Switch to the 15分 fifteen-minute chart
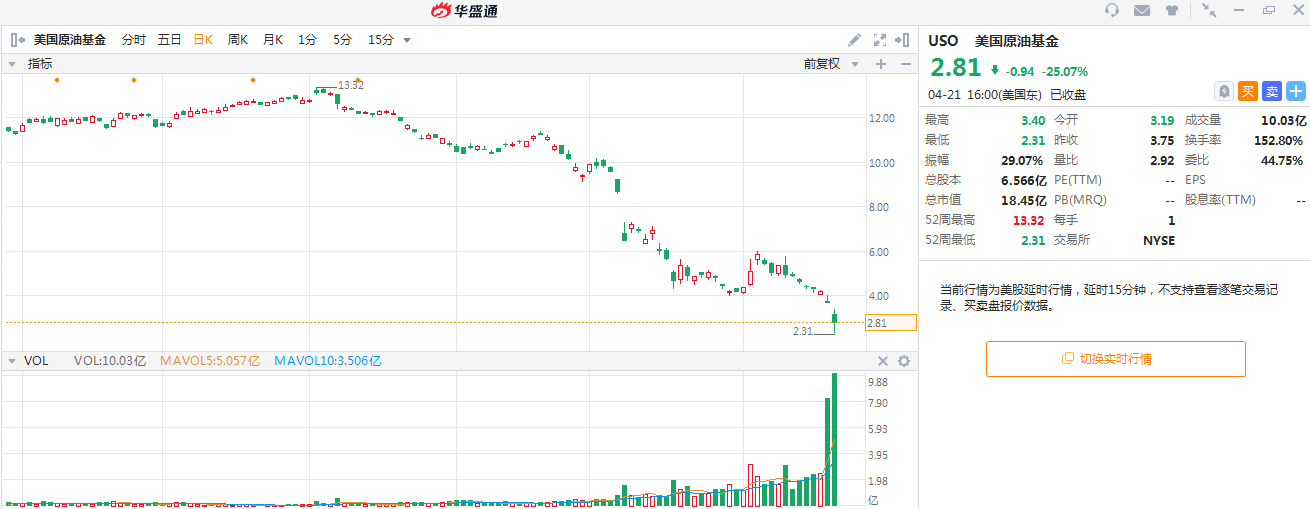The width and height of the screenshot is (1310, 509). pos(381,40)
